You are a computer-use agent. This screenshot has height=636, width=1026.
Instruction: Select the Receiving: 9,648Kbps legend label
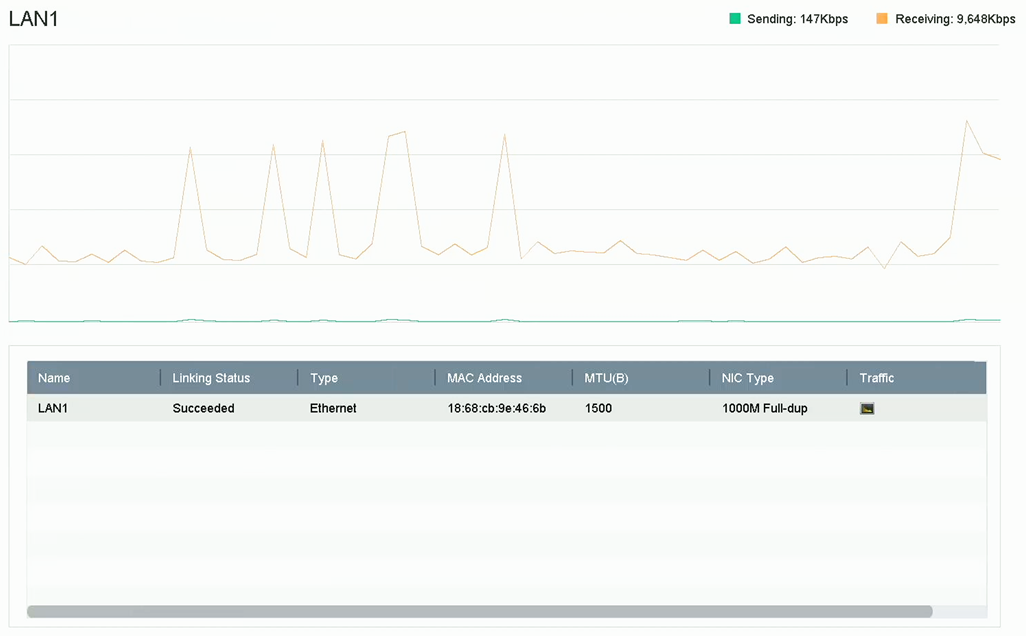point(955,19)
